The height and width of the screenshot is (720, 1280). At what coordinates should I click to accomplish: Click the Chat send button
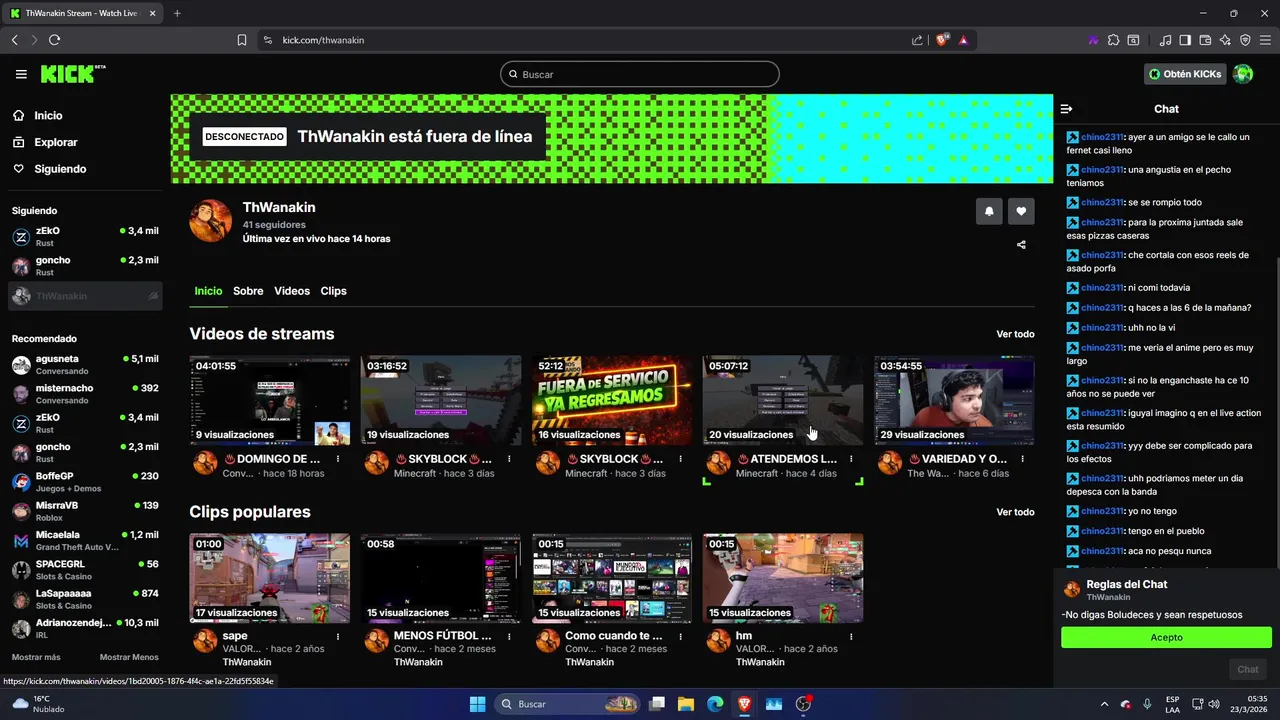tap(1248, 669)
